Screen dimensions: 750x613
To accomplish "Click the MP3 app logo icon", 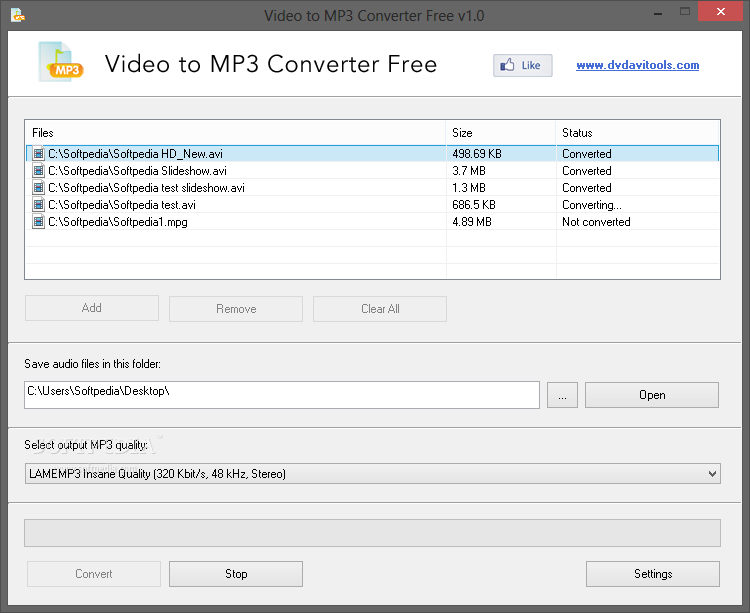I will point(60,62).
